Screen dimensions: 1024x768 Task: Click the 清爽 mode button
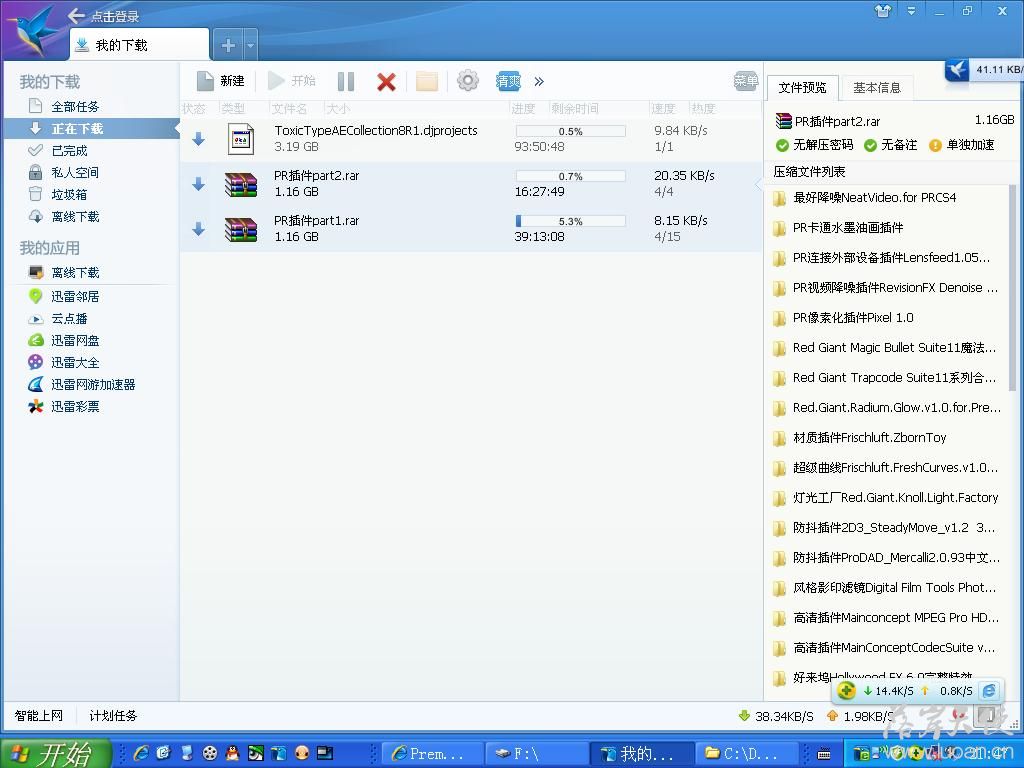coord(508,81)
